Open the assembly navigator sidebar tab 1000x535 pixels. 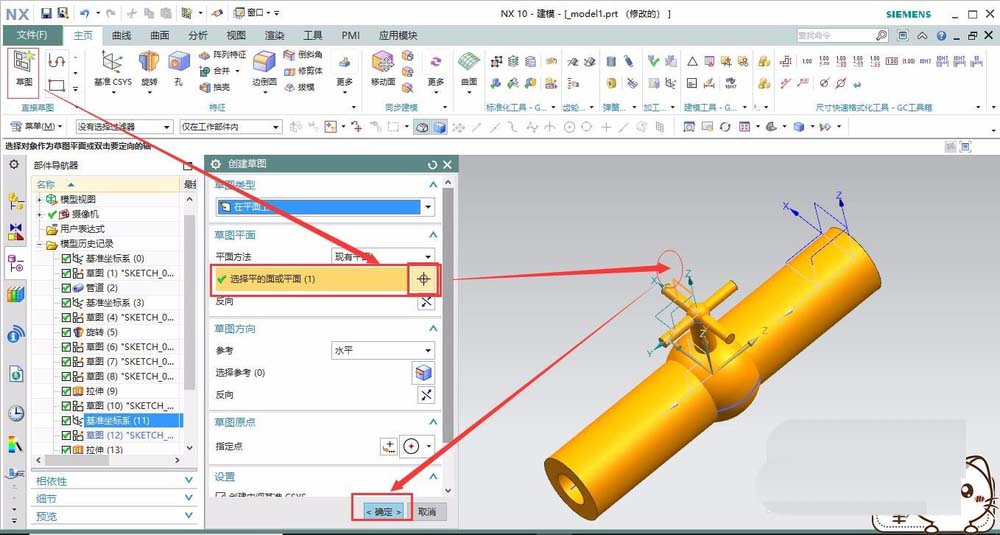click(15, 202)
